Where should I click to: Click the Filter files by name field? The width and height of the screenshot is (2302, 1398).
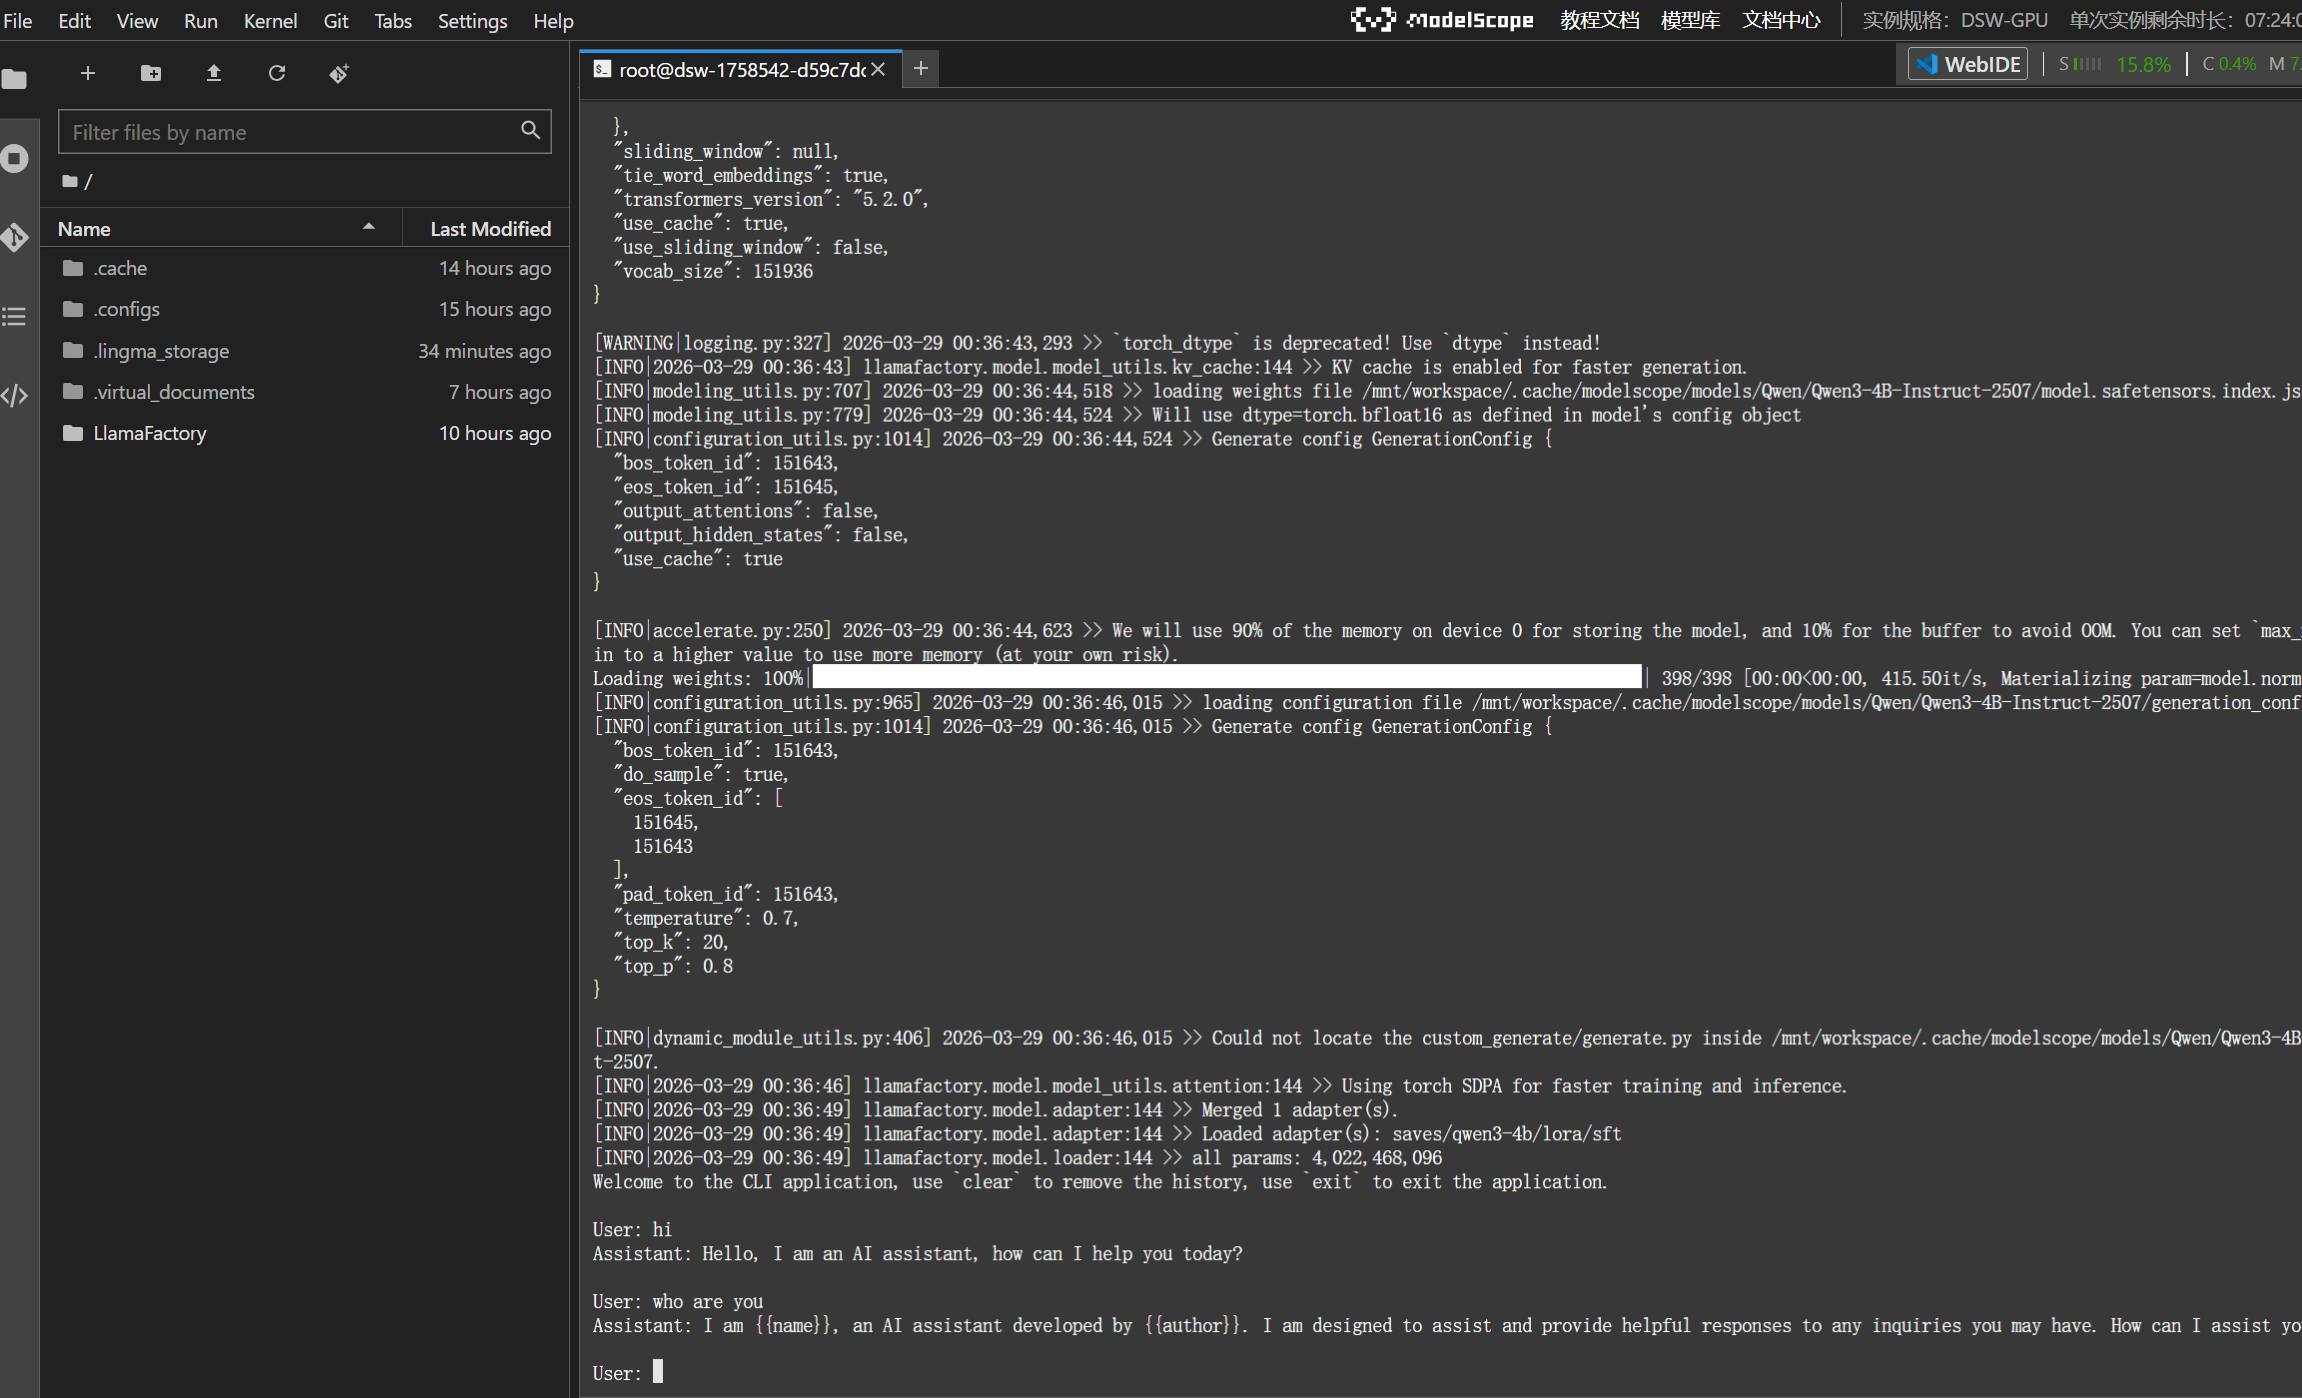[x=290, y=132]
